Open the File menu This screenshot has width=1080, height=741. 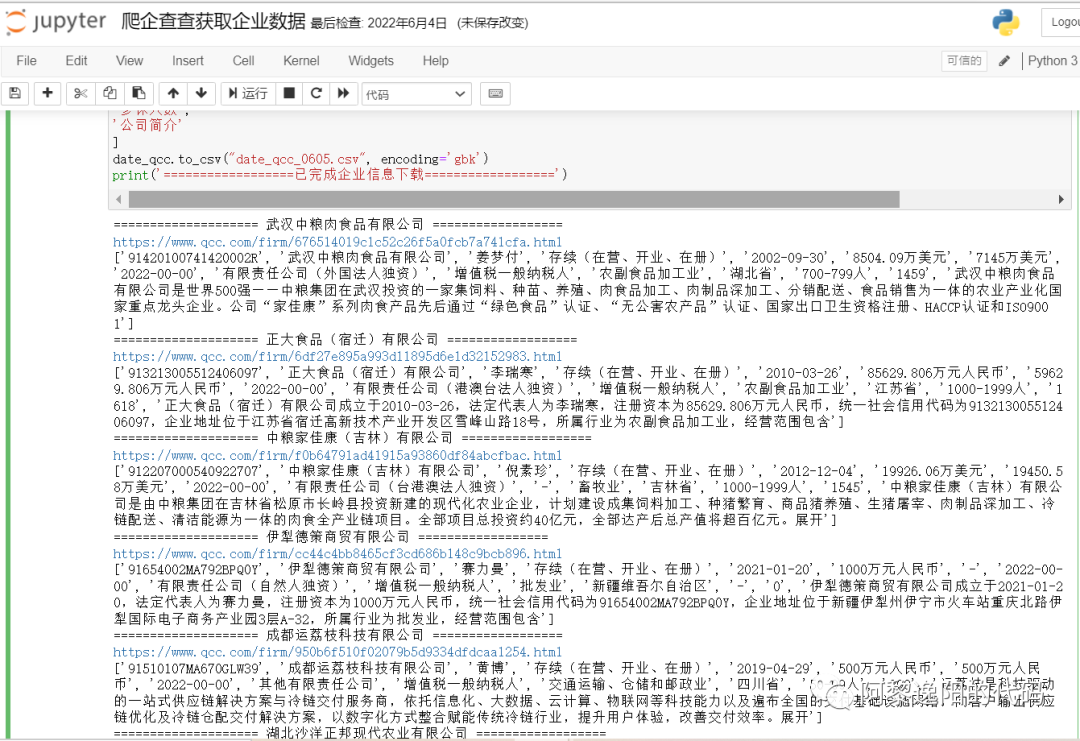[26, 61]
